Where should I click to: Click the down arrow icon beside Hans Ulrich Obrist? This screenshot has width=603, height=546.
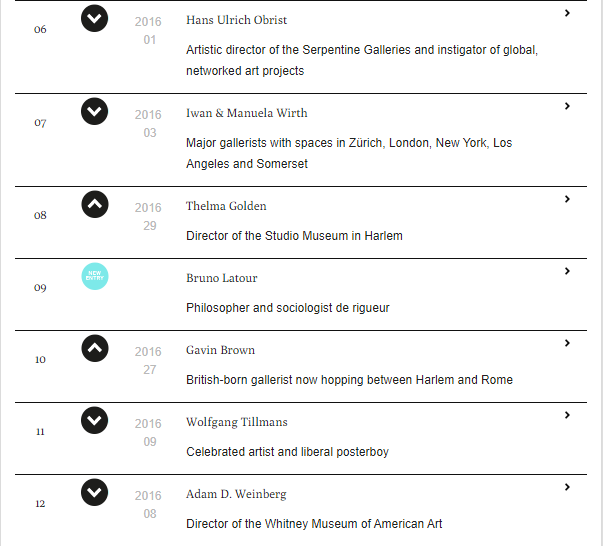point(94,18)
